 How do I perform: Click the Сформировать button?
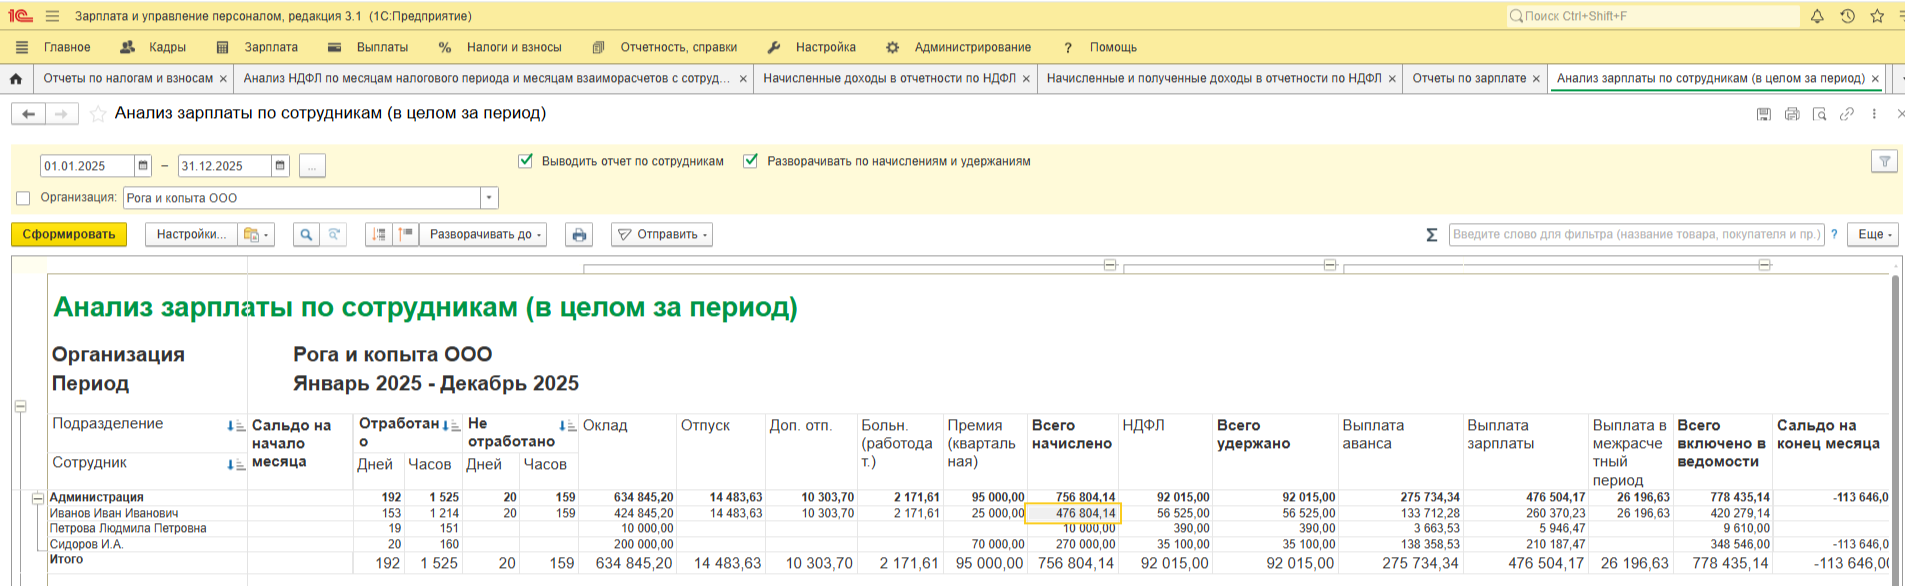click(x=69, y=234)
